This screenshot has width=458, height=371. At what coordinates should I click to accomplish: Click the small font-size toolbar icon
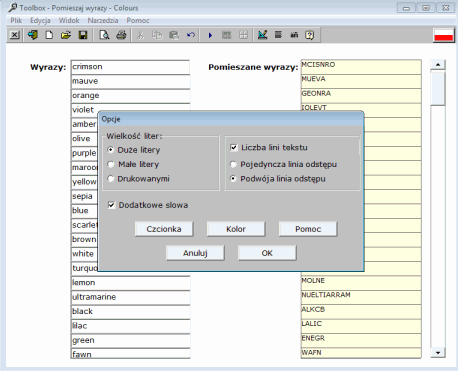point(294,35)
